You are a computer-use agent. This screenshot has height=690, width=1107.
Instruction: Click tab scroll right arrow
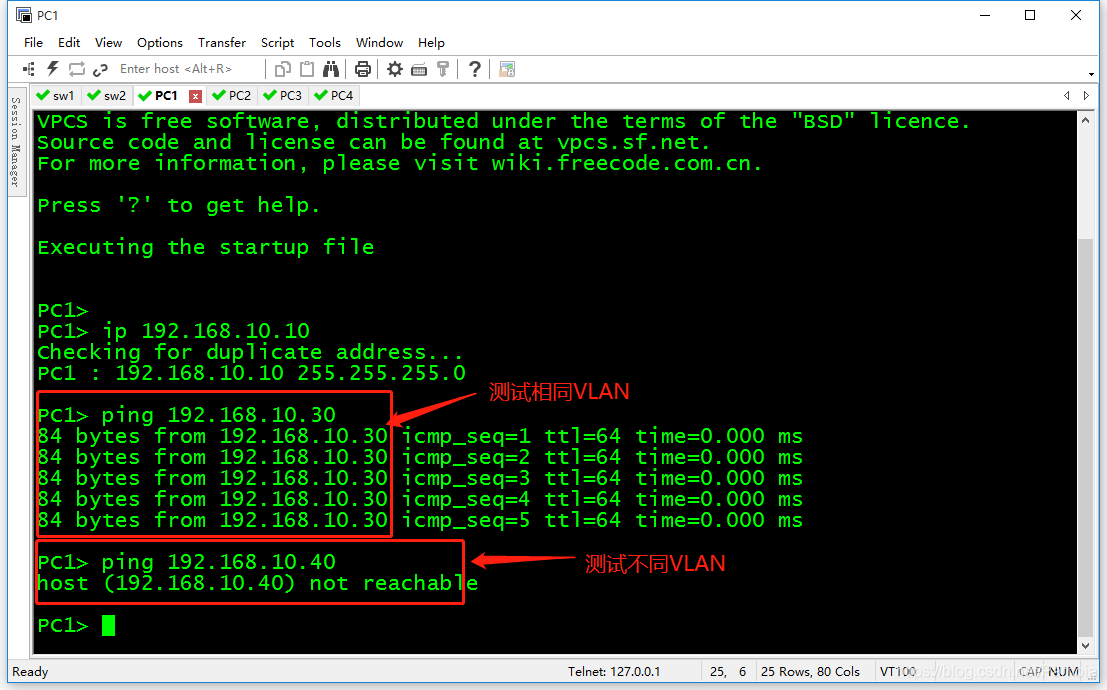click(x=1087, y=95)
